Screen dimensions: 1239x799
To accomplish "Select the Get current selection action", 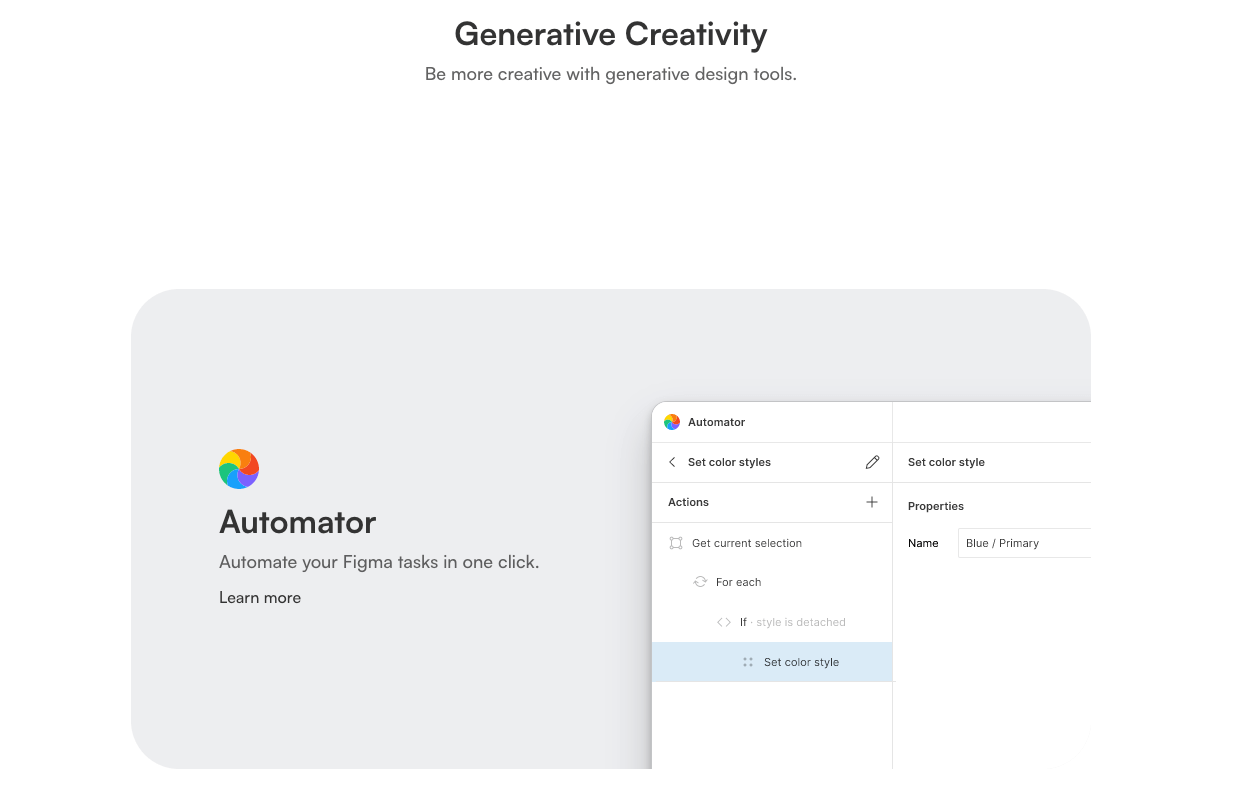I will pyautogui.click(x=772, y=543).
